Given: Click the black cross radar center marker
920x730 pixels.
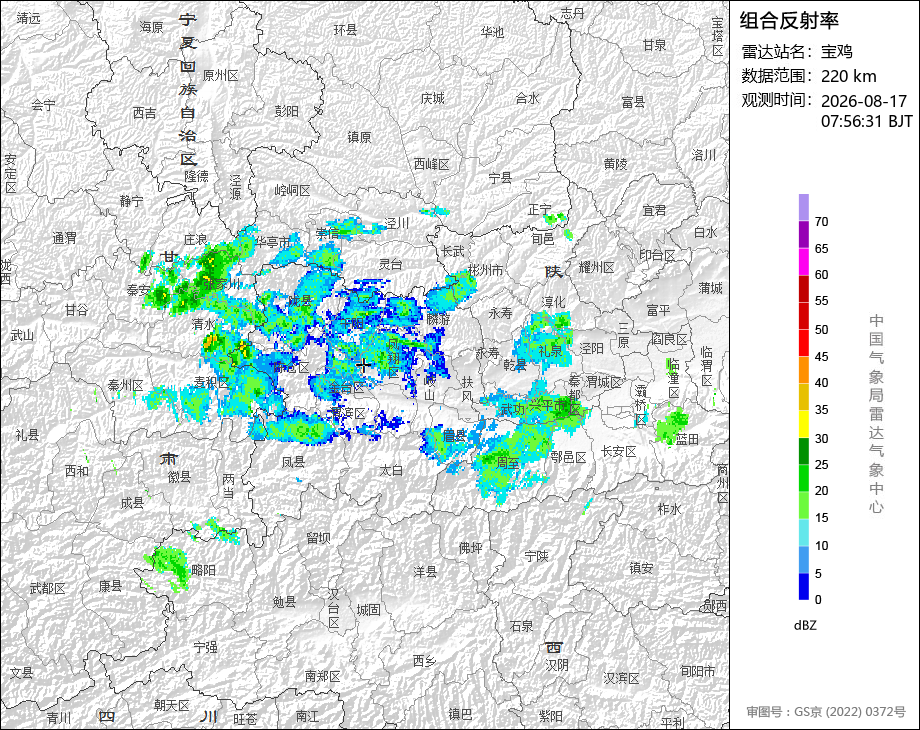Looking at the screenshot, I should coord(363,365).
